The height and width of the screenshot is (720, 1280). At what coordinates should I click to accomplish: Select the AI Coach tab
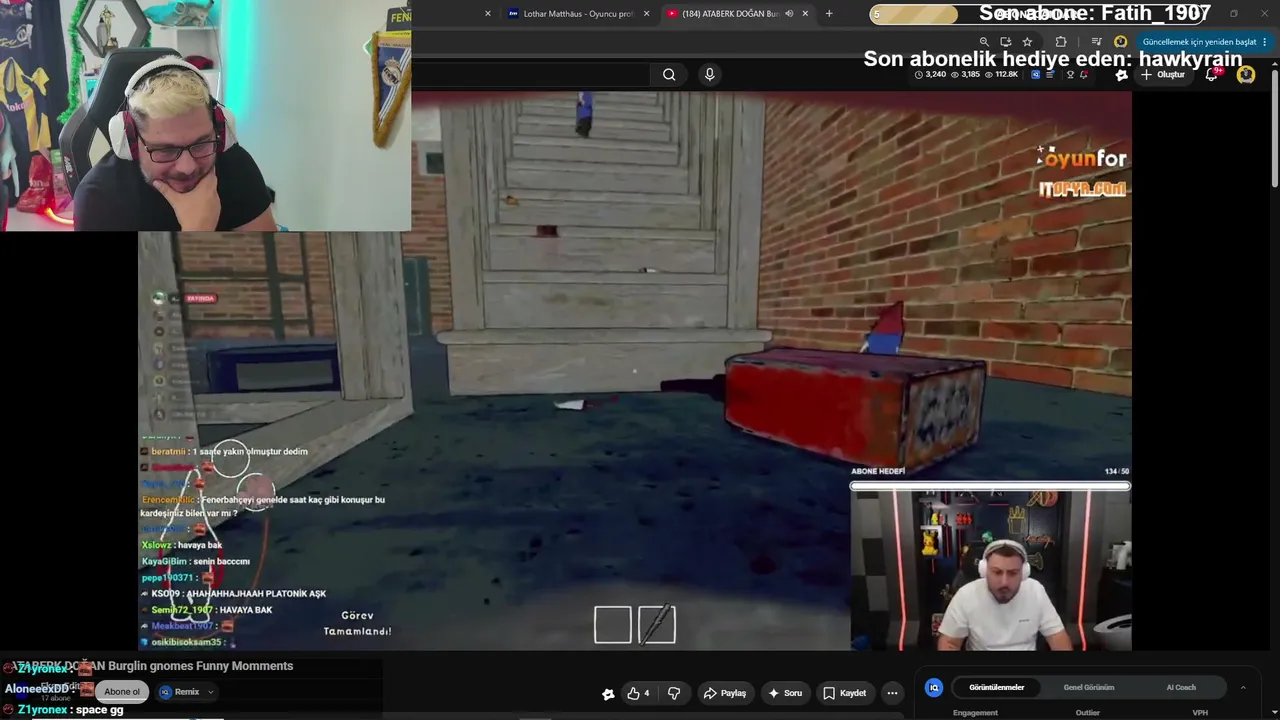tap(1181, 687)
